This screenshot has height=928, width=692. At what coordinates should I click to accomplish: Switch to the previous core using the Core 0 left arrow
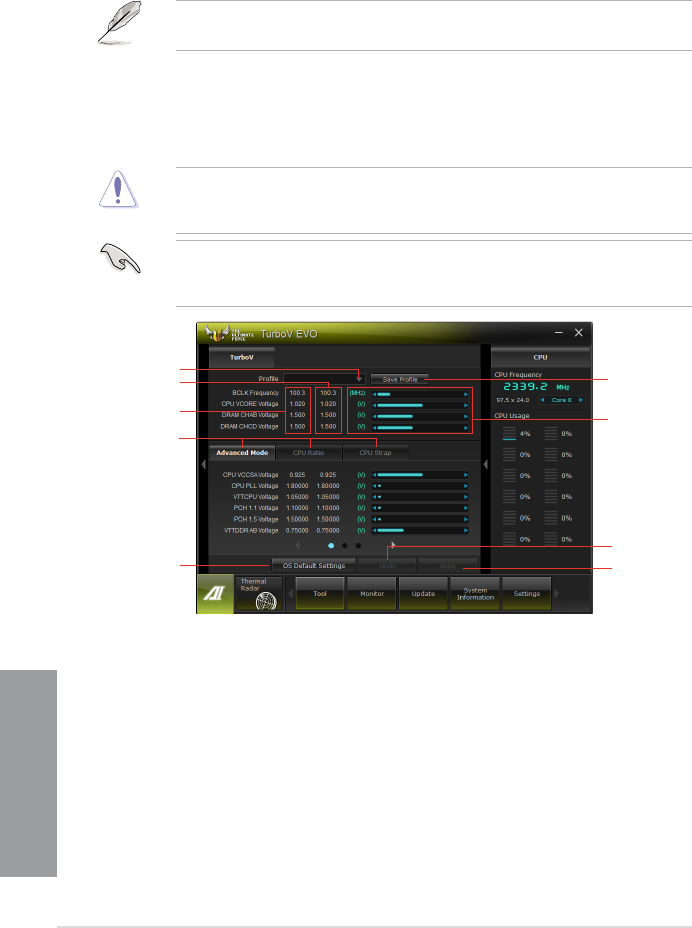pos(542,400)
